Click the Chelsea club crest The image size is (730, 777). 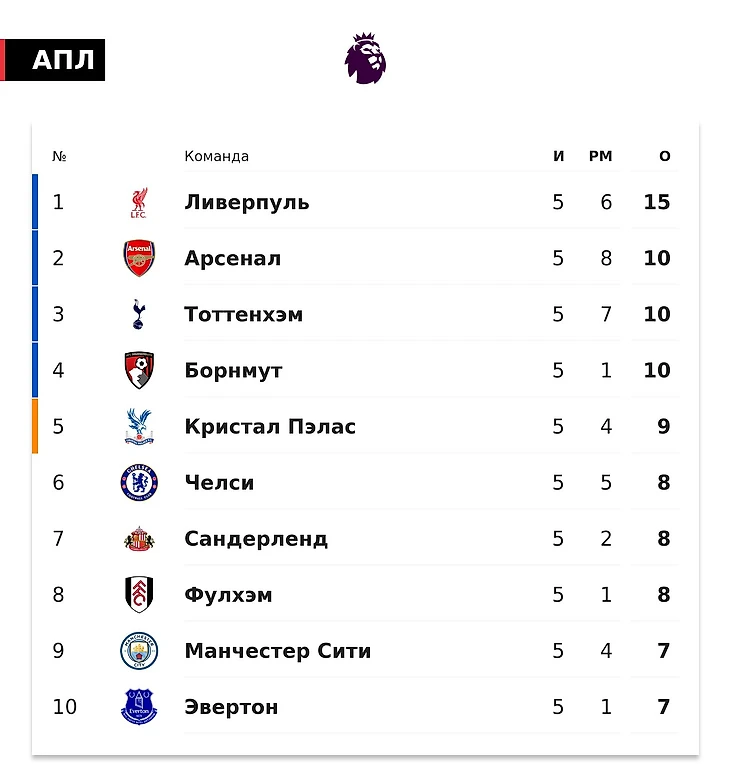pos(139,482)
